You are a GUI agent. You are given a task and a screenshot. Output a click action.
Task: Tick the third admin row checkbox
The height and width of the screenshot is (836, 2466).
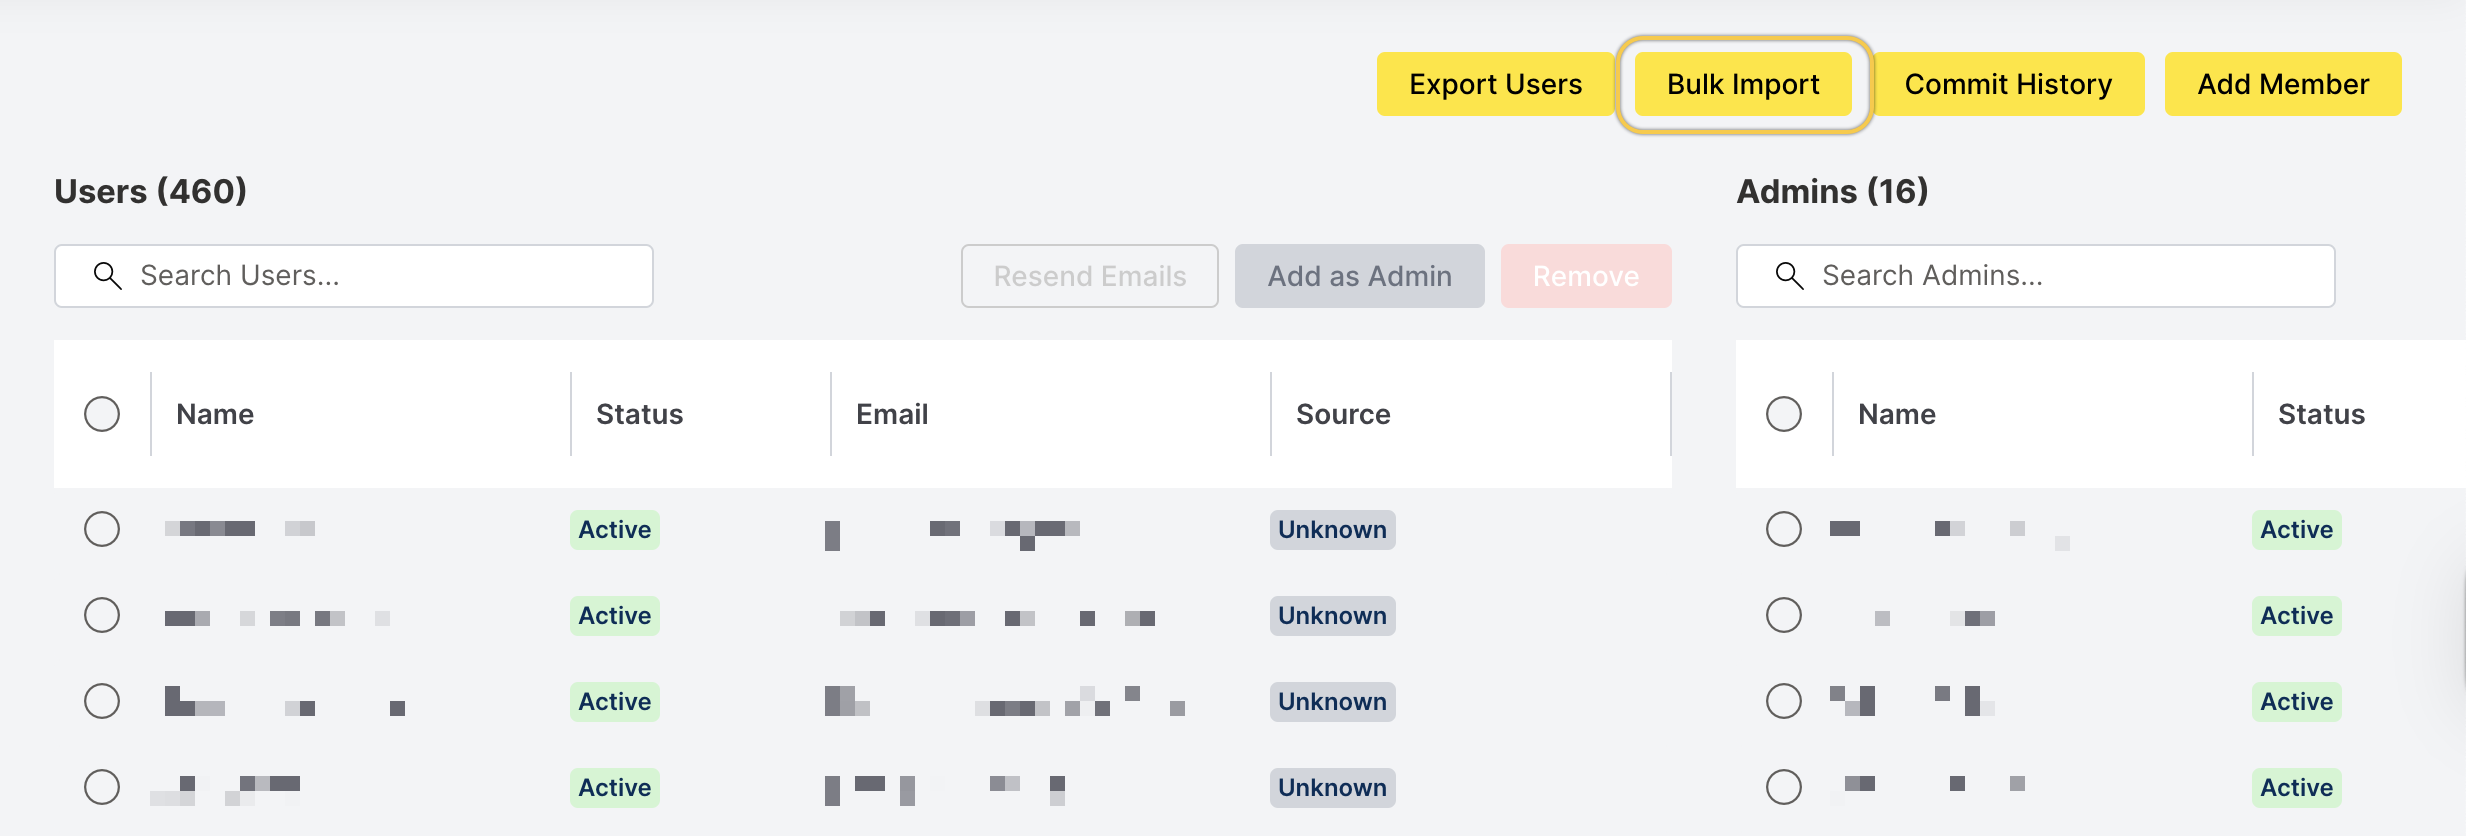[x=1784, y=701]
